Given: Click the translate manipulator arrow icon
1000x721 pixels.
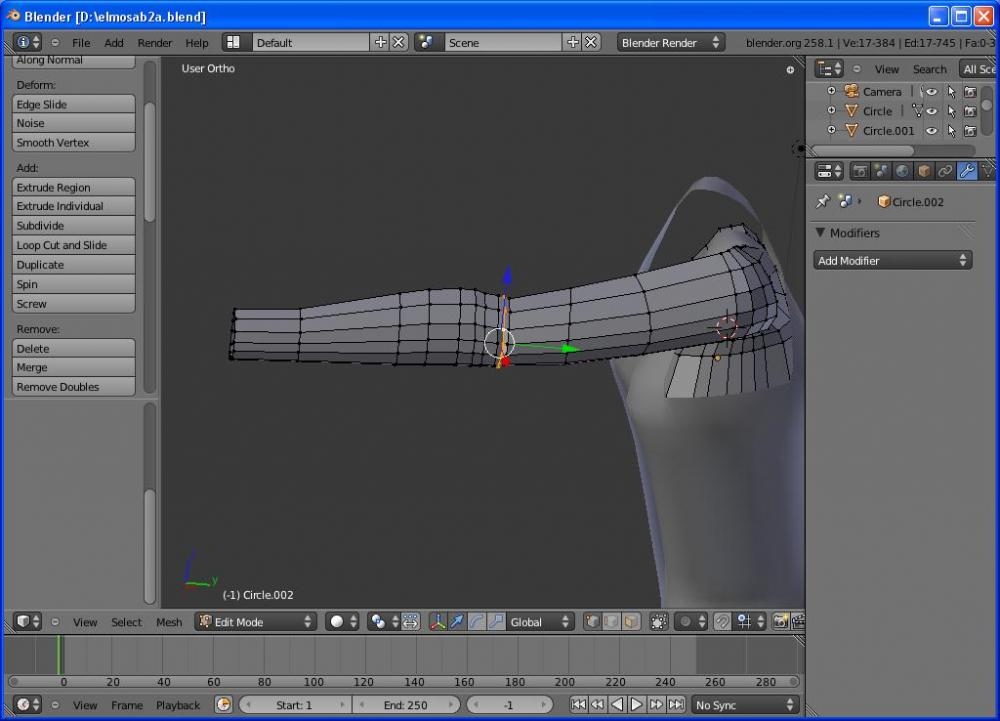Looking at the screenshot, I should click(457, 622).
